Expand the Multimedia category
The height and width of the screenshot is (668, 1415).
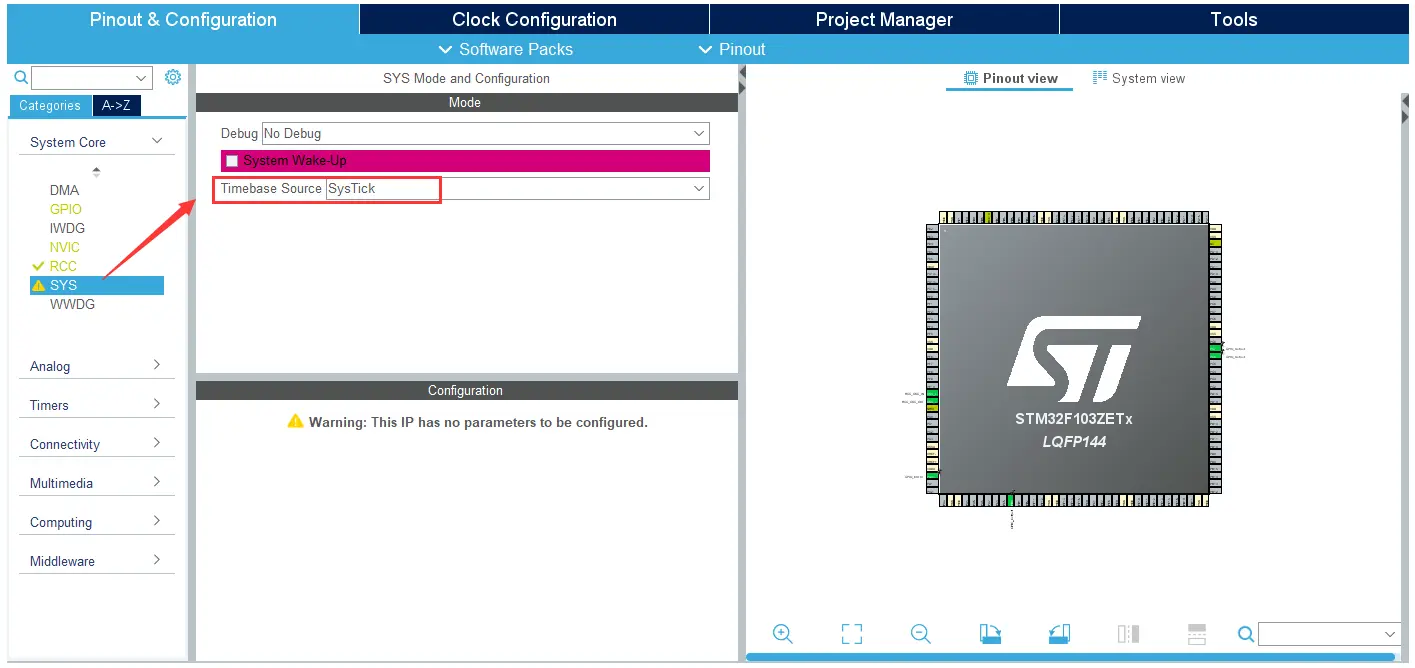(157, 482)
